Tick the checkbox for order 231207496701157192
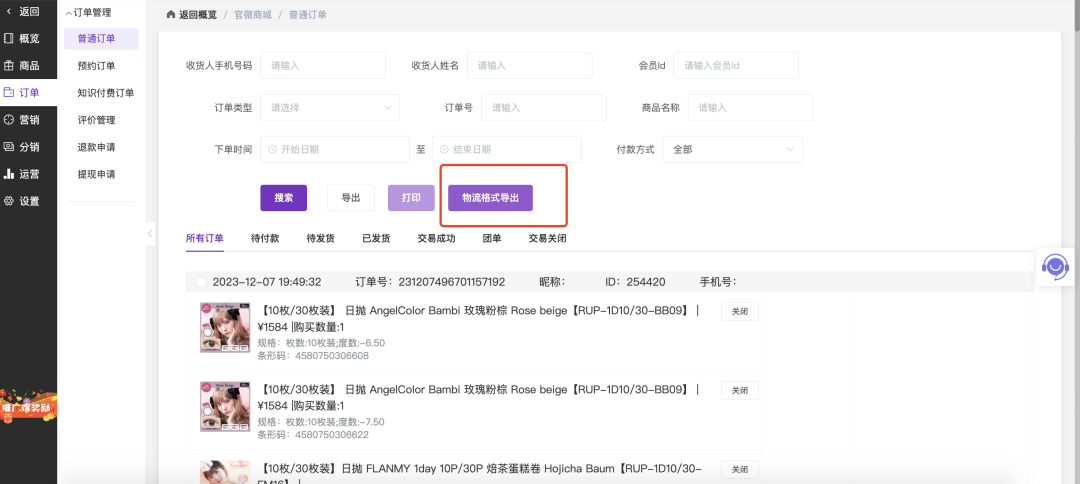The height and width of the screenshot is (484, 1080). [x=201, y=282]
